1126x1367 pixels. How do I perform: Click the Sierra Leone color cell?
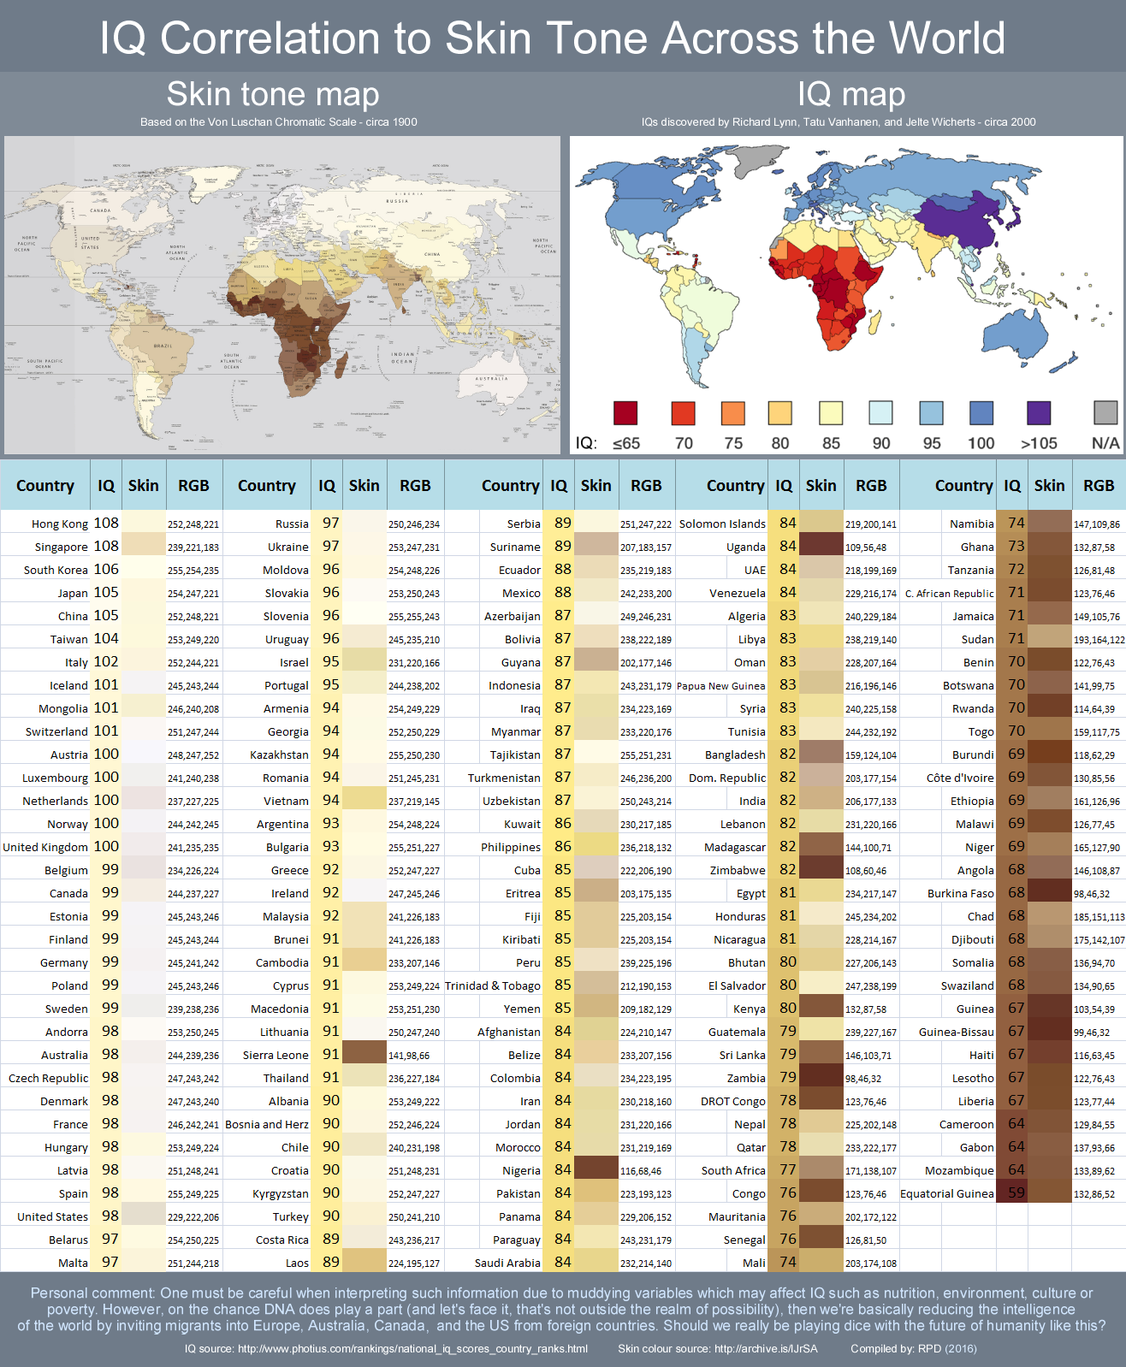(x=364, y=1054)
